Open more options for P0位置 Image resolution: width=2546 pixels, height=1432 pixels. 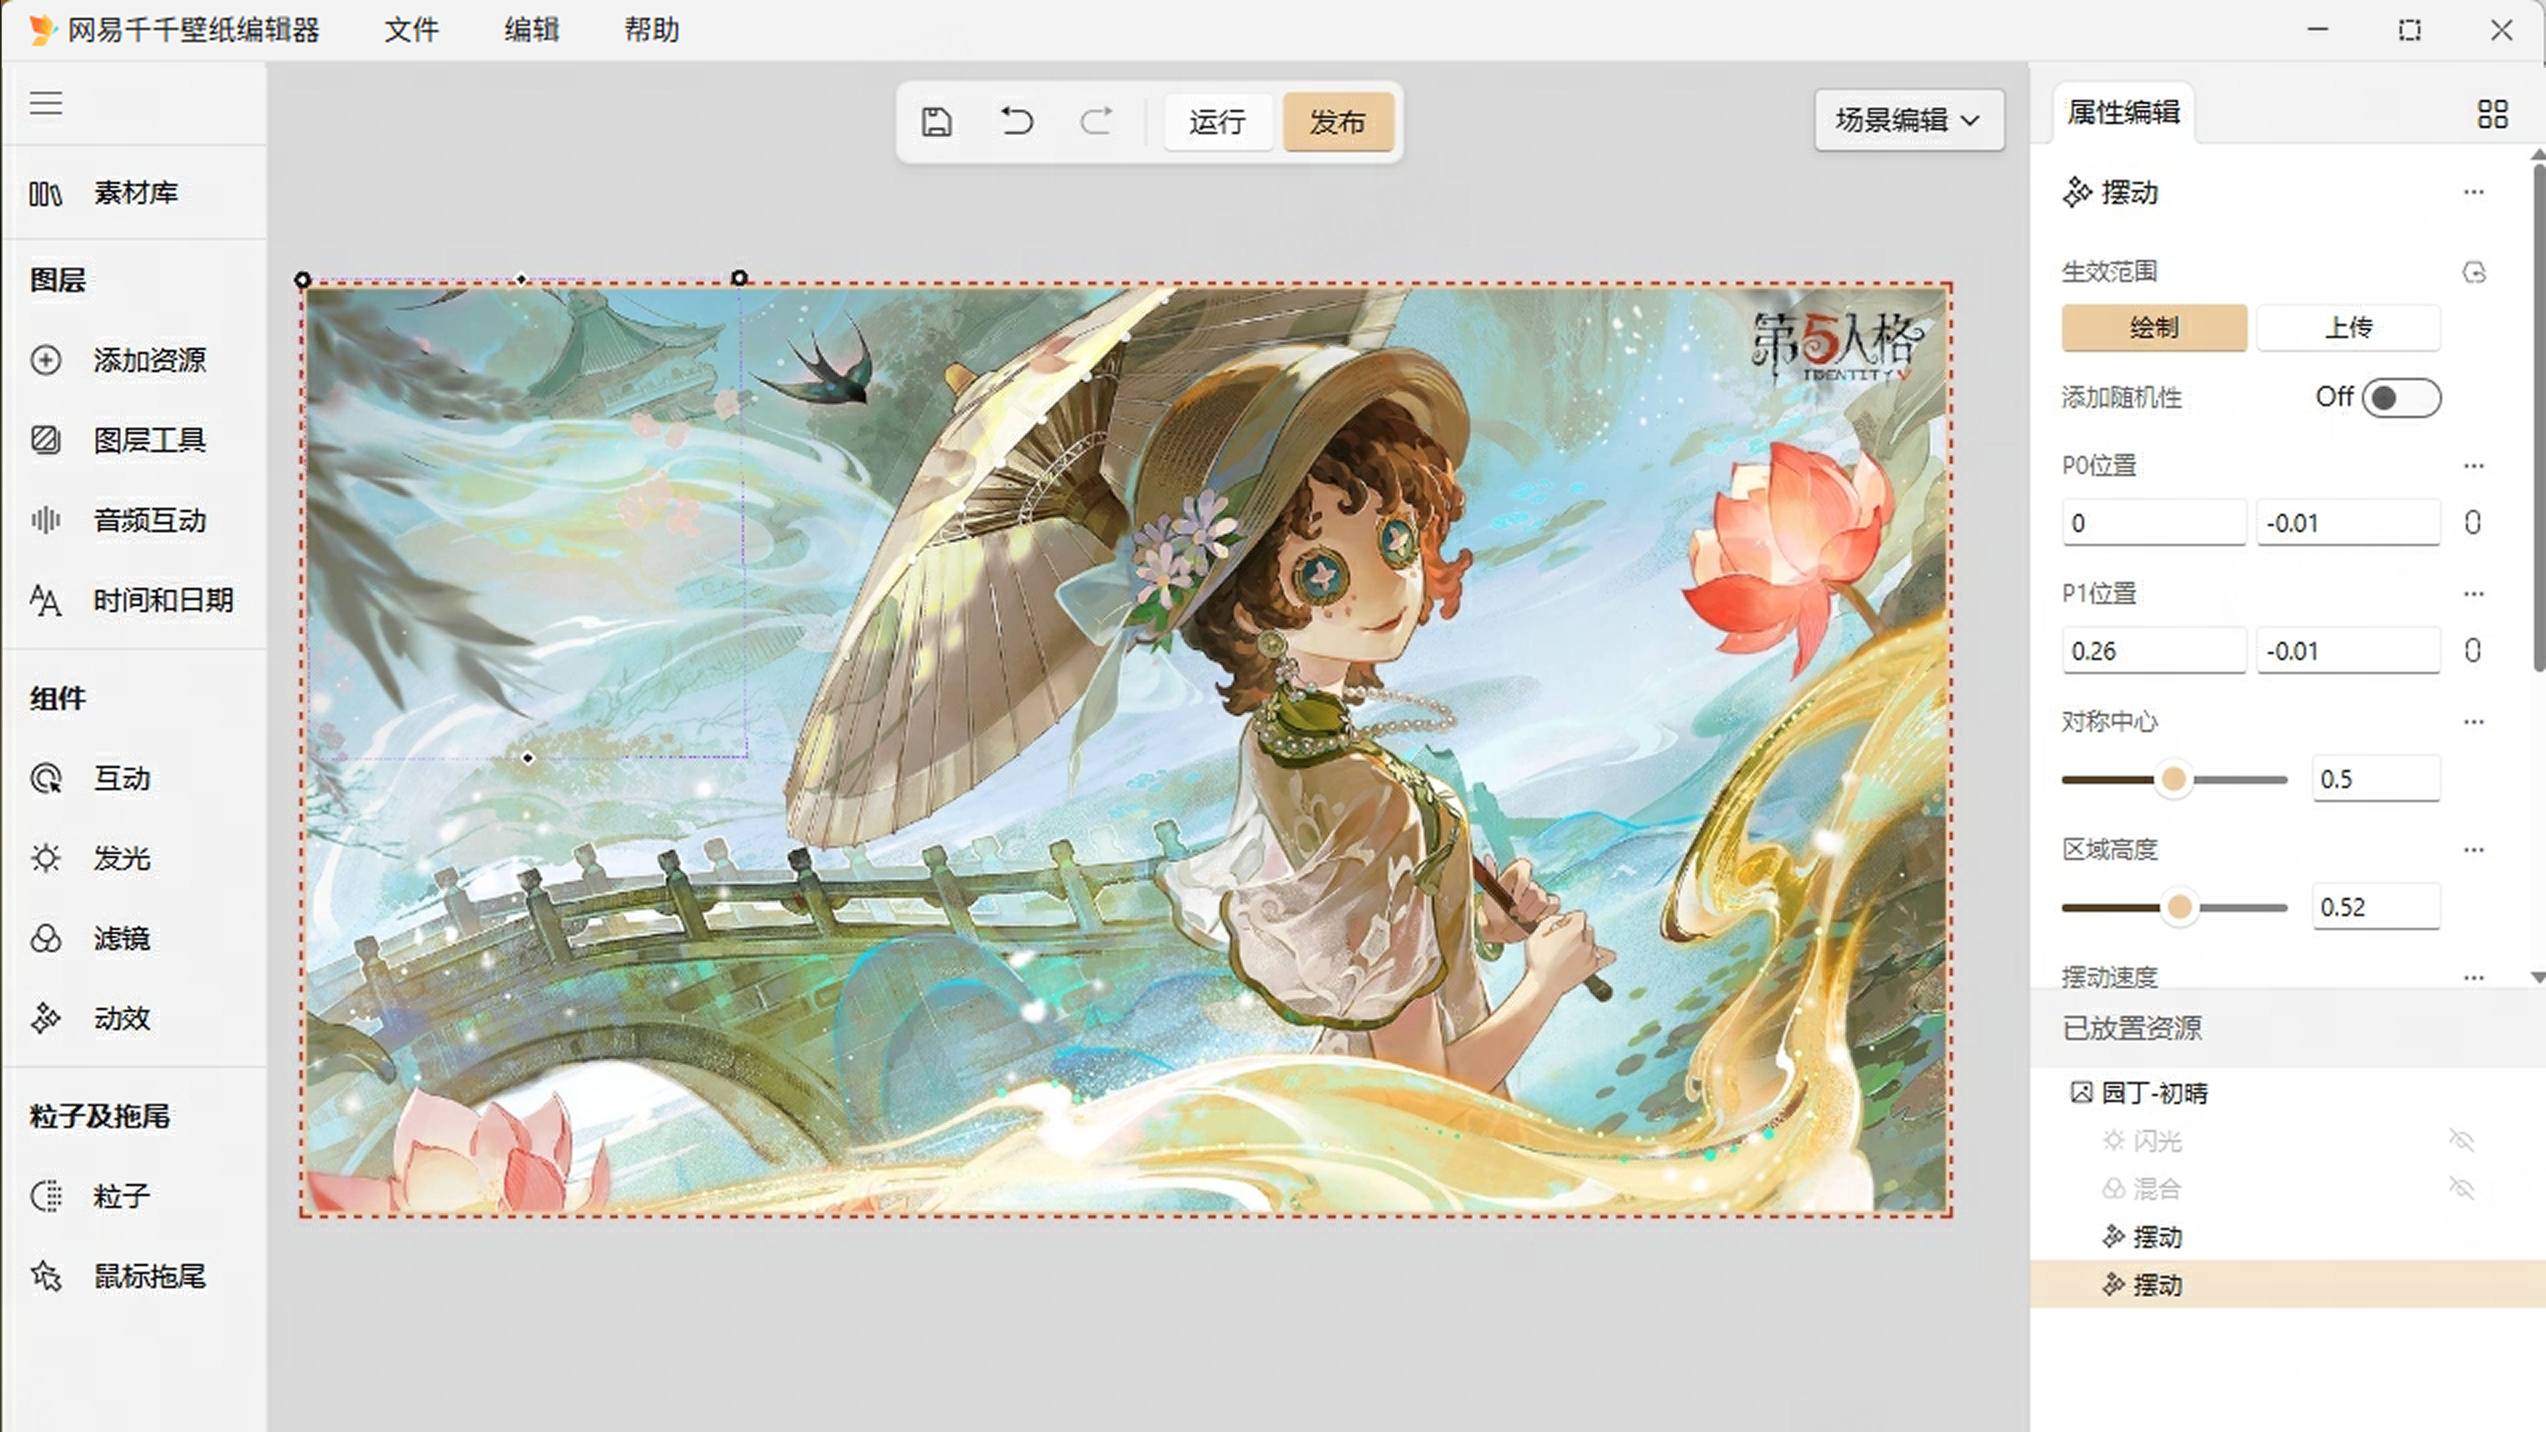[x=2474, y=466]
